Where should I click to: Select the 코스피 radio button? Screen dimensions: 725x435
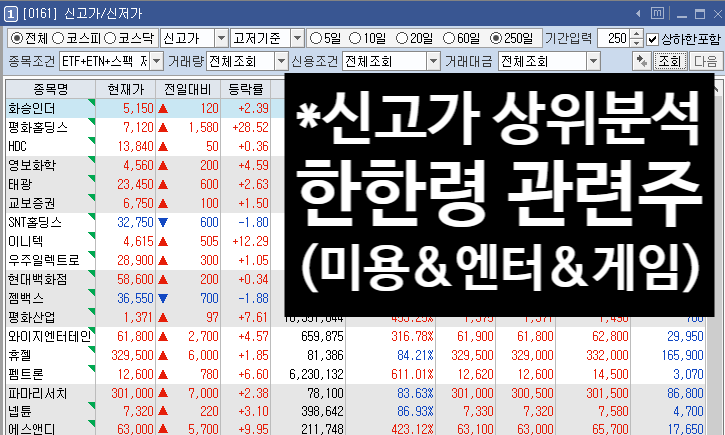point(58,38)
